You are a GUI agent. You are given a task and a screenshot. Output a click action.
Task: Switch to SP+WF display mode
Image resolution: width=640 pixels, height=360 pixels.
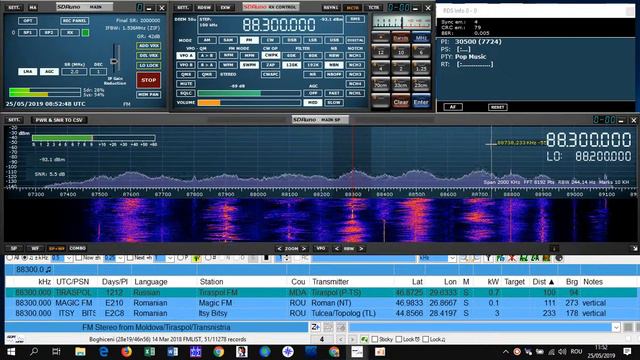56,248
